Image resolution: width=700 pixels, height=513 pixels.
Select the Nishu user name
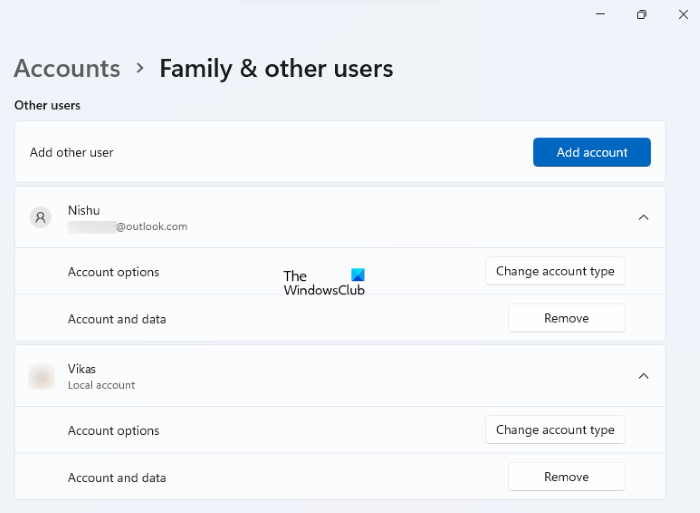coord(84,210)
